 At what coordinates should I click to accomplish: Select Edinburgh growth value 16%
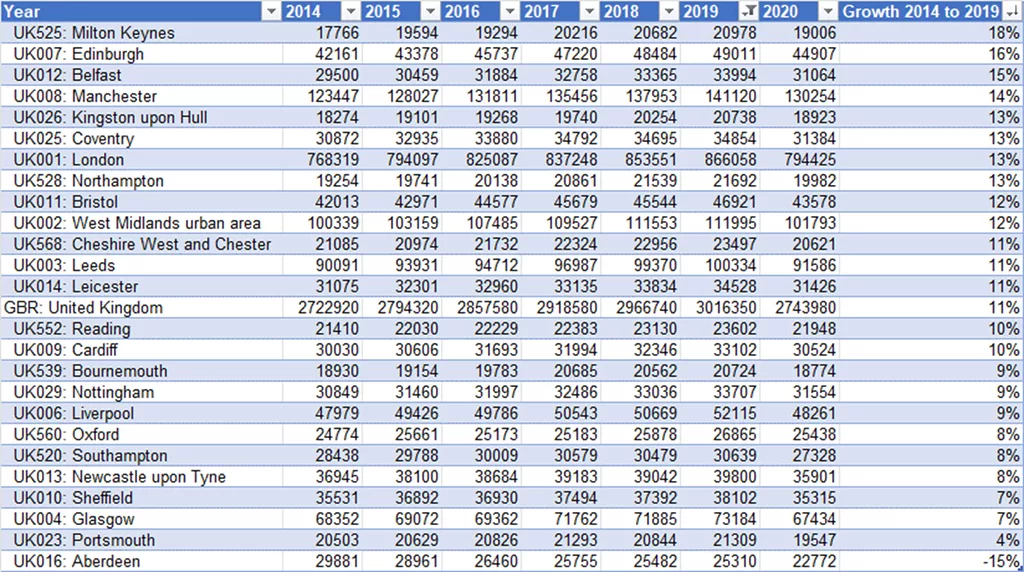1004,54
